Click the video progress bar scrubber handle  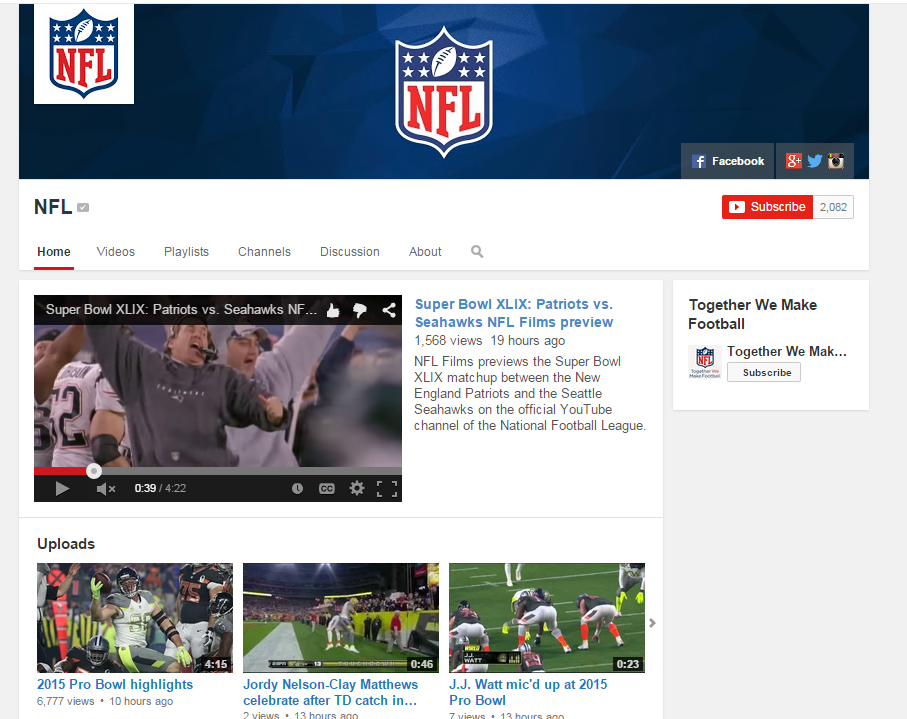pos(94,471)
